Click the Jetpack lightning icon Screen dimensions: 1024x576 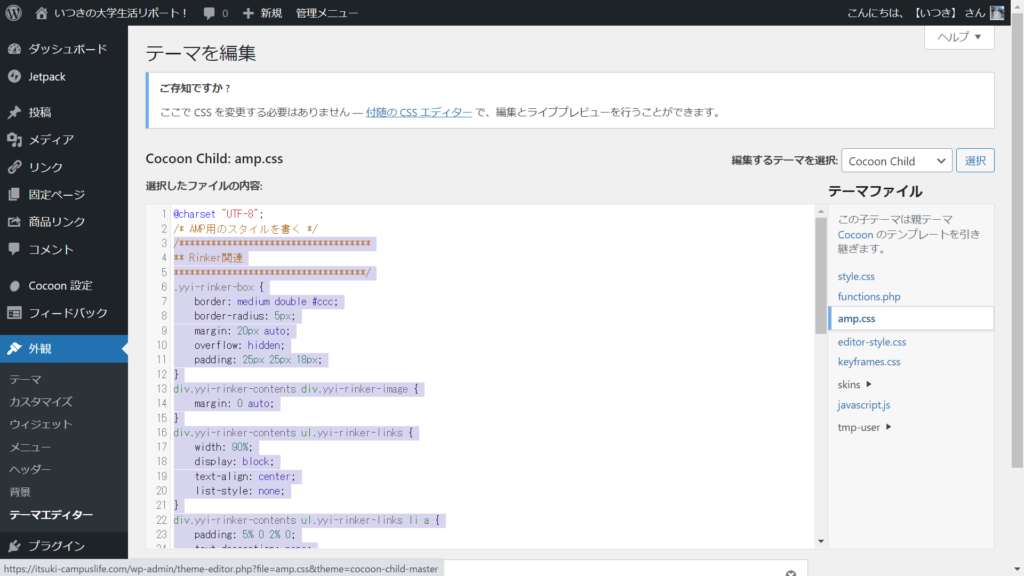click(14, 76)
